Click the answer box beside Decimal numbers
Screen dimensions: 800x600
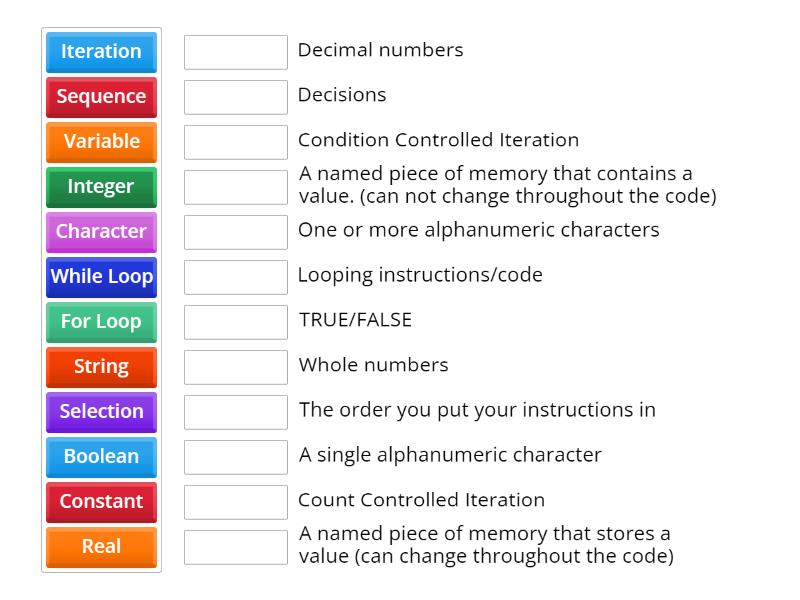tap(236, 52)
